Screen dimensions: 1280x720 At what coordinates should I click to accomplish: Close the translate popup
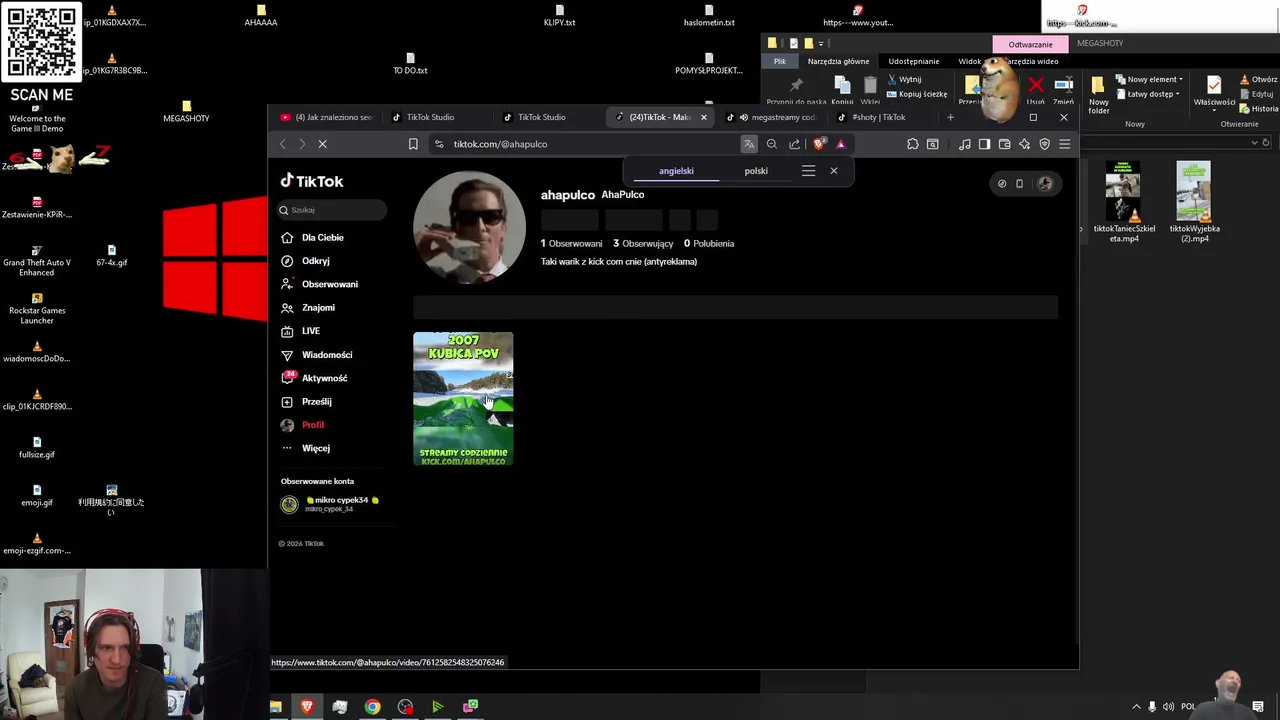click(834, 171)
